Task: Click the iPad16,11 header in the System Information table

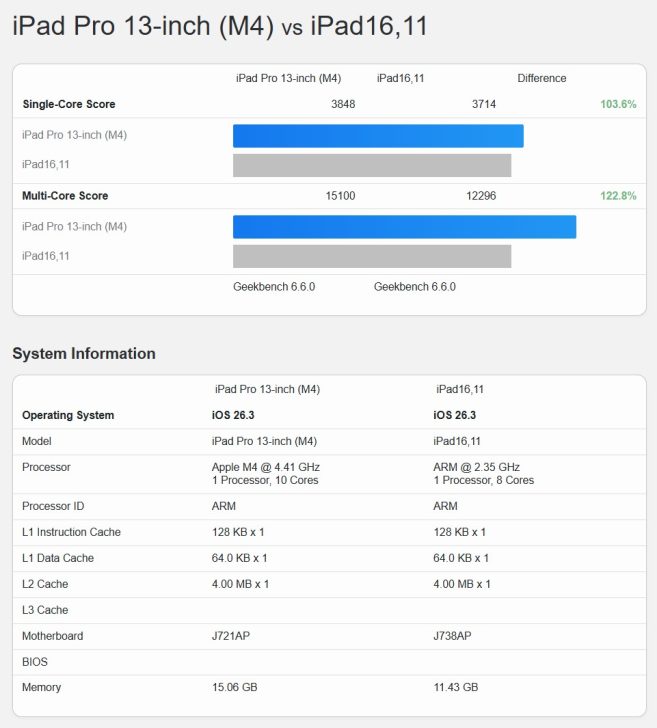Action: tap(460, 389)
